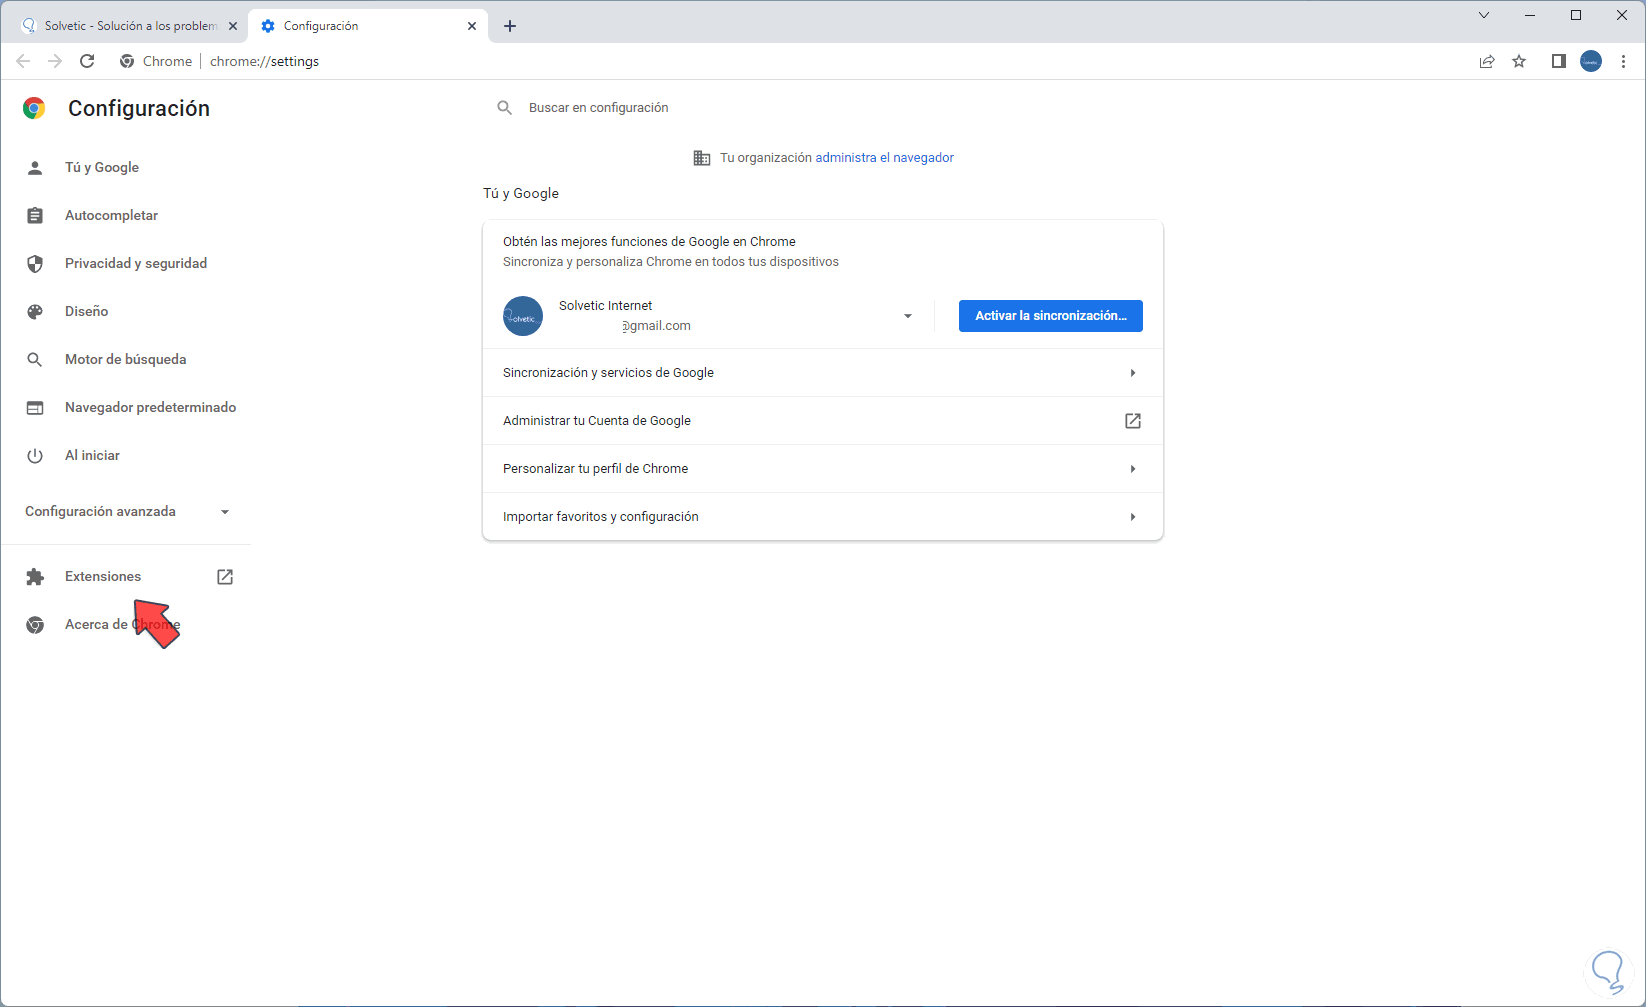
Task: Open Motor de búsqueda section
Action: click(125, 359)
